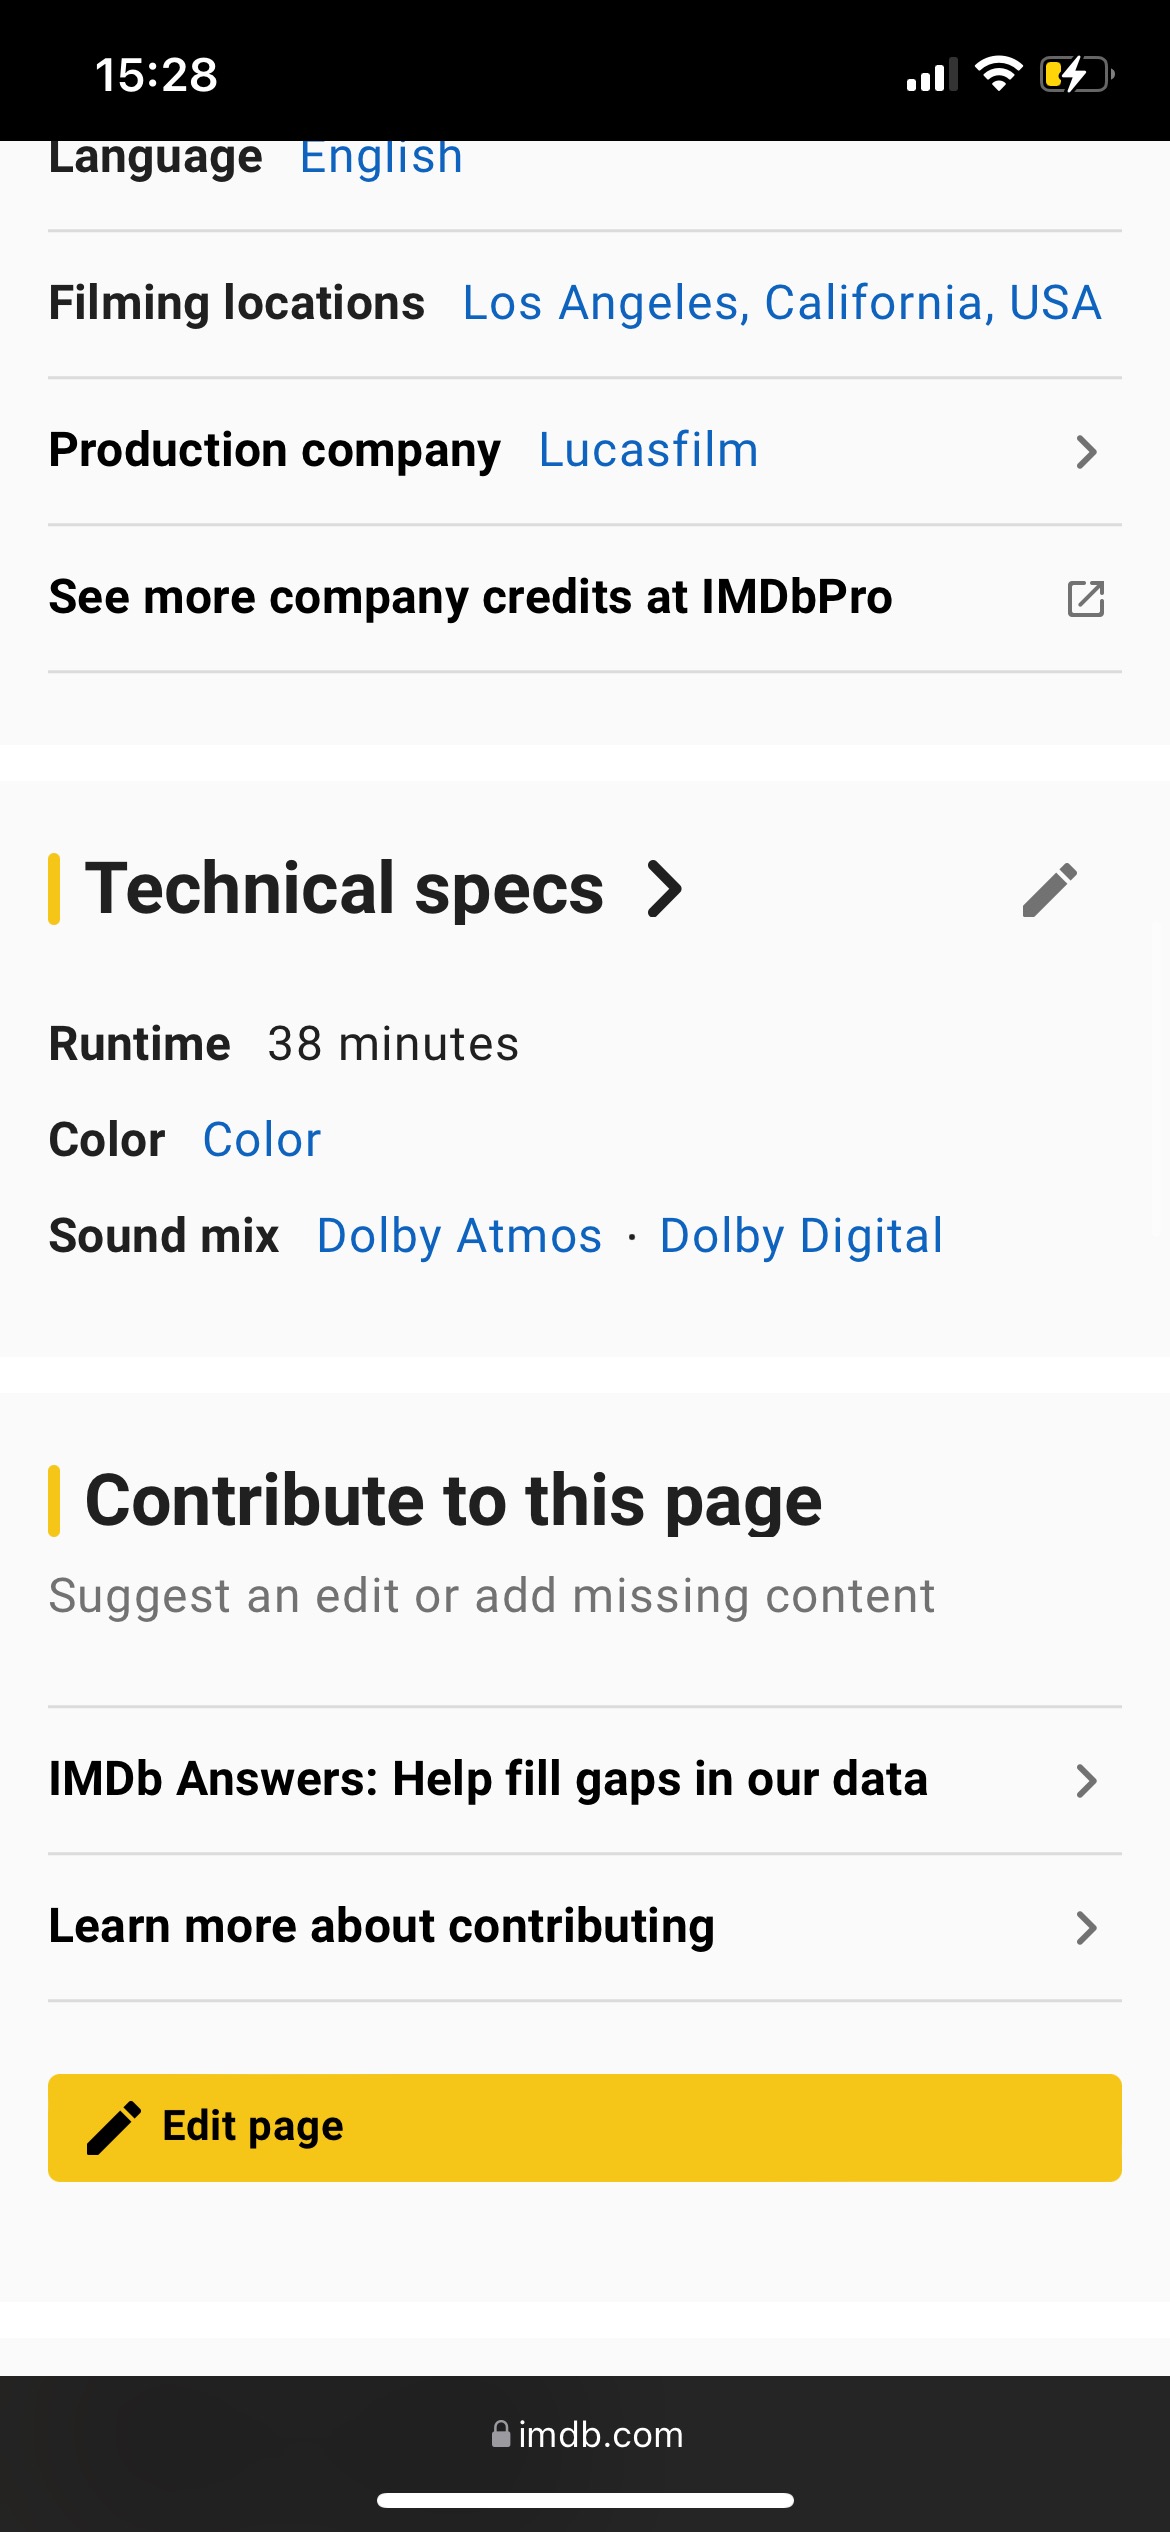Viewport: 1170px width, 2532px height.
Task: Expand Production company row chevron
Action: pos(1086,452)
